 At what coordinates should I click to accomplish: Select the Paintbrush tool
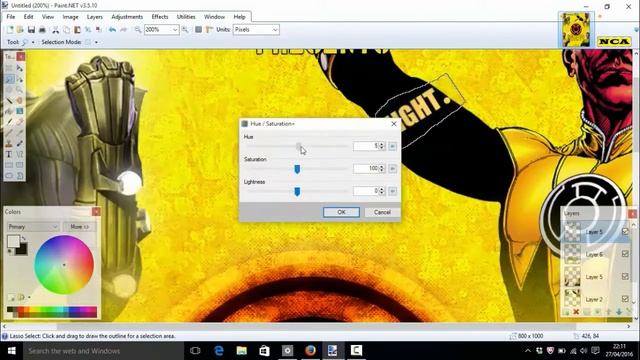[x=9, y=122]
